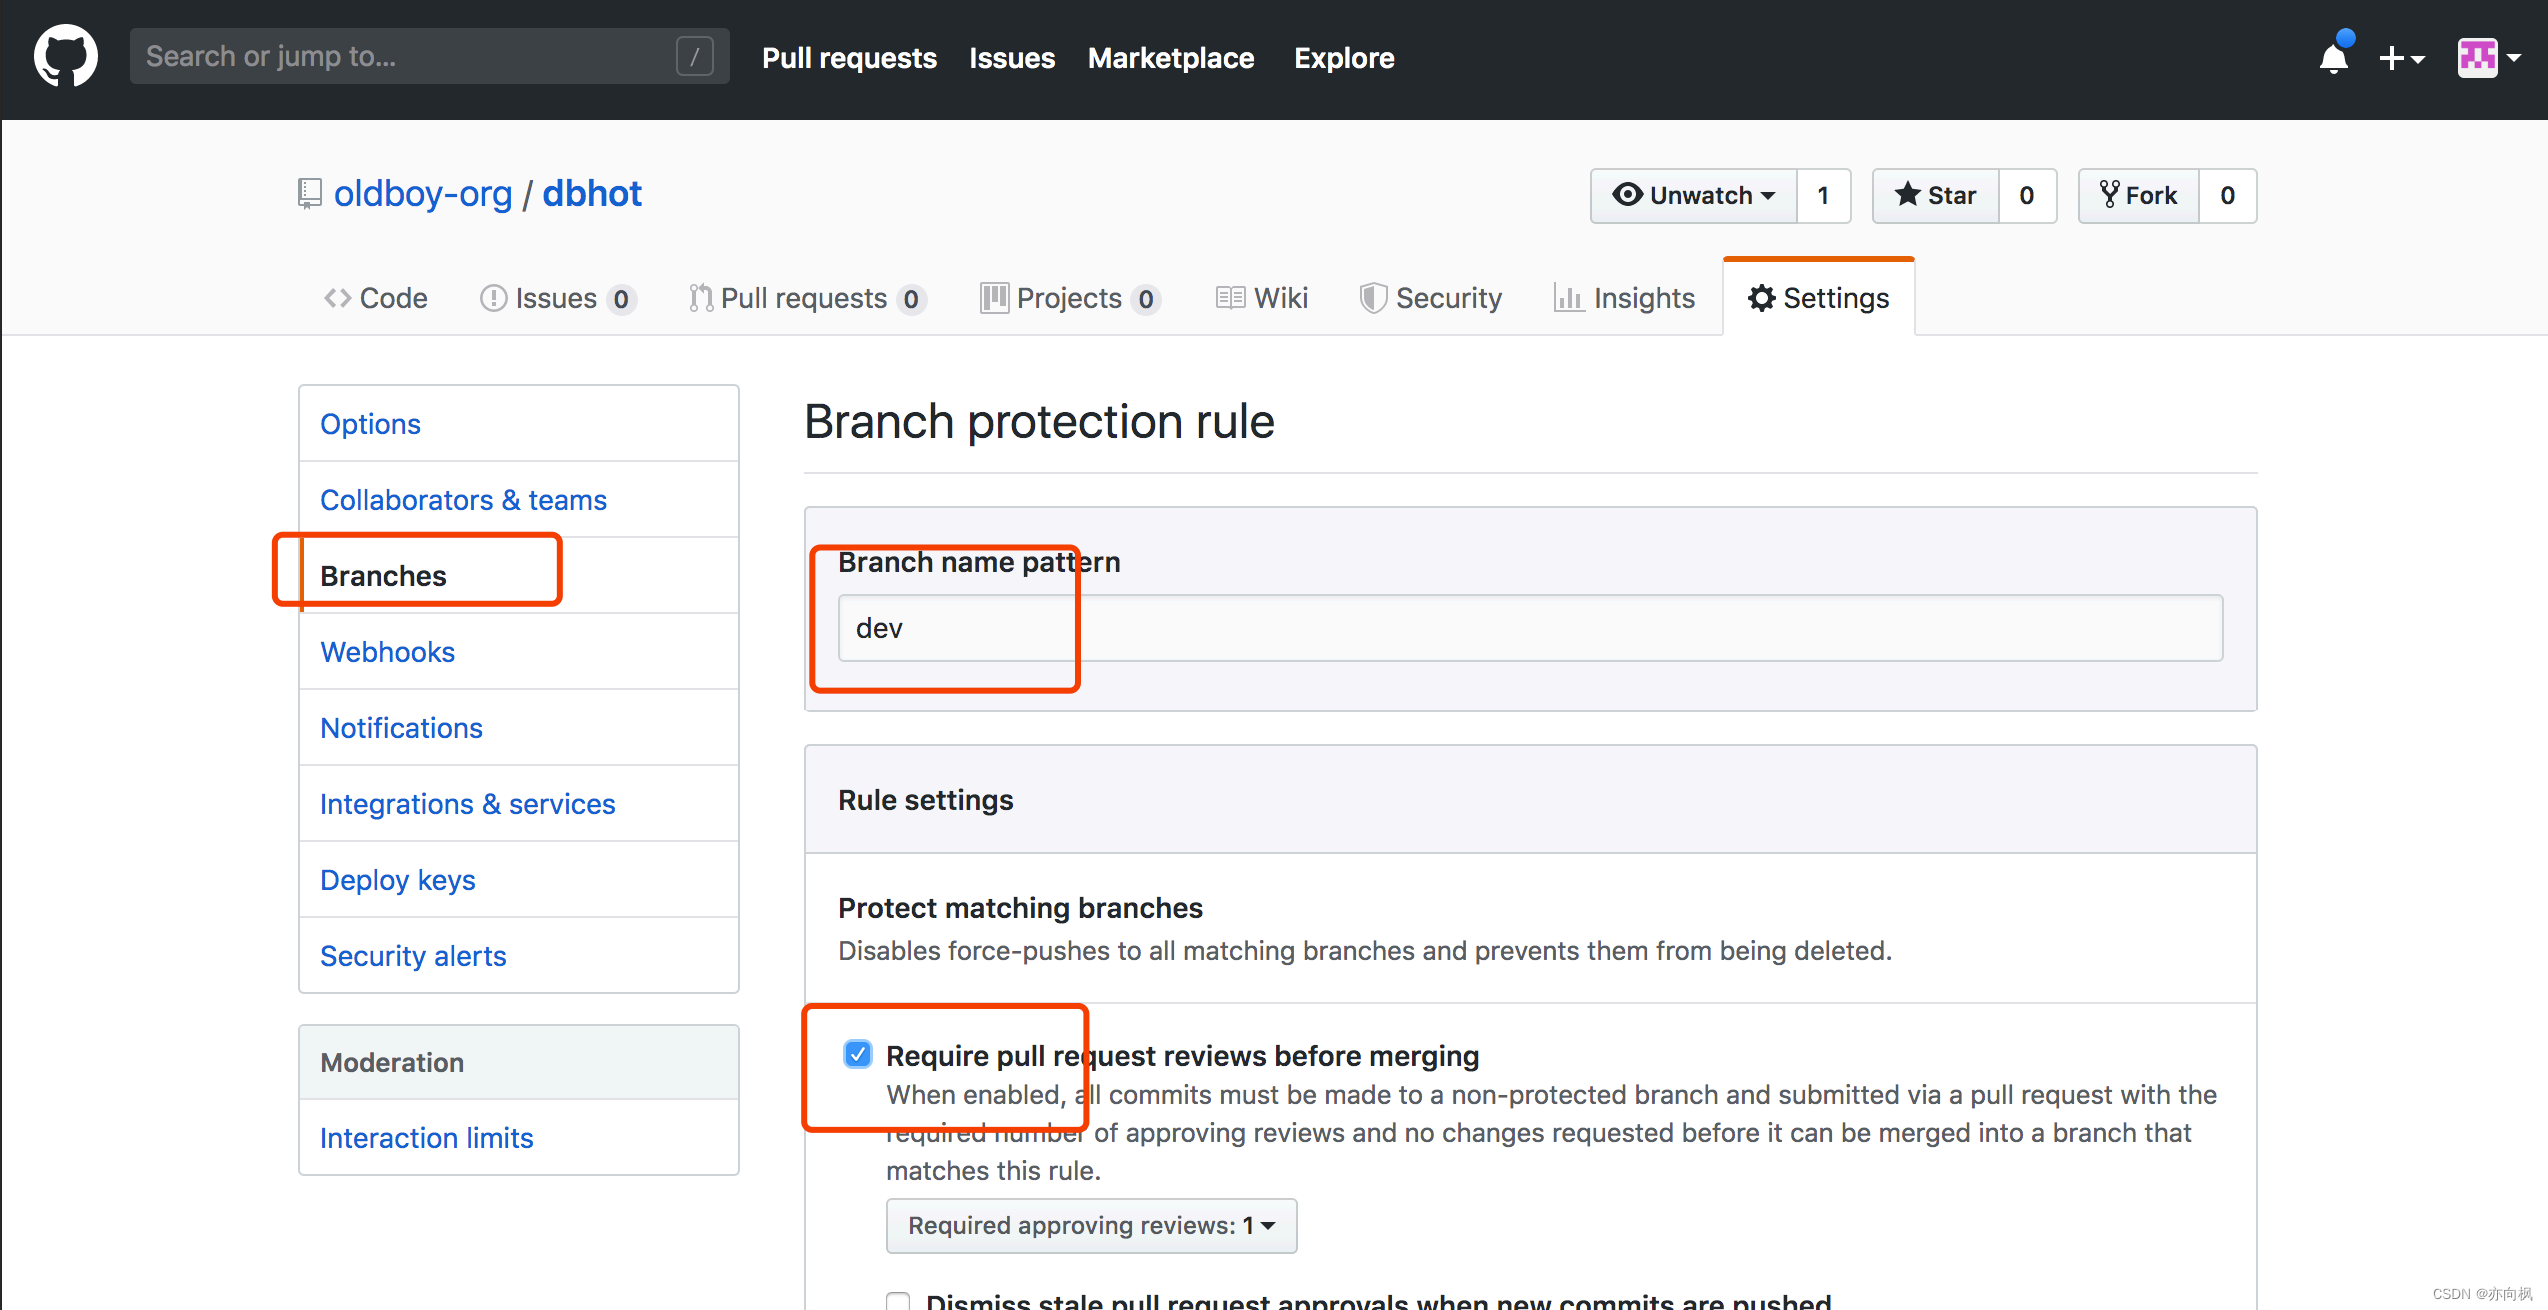Open notifications bell icon

point(2335,57)
